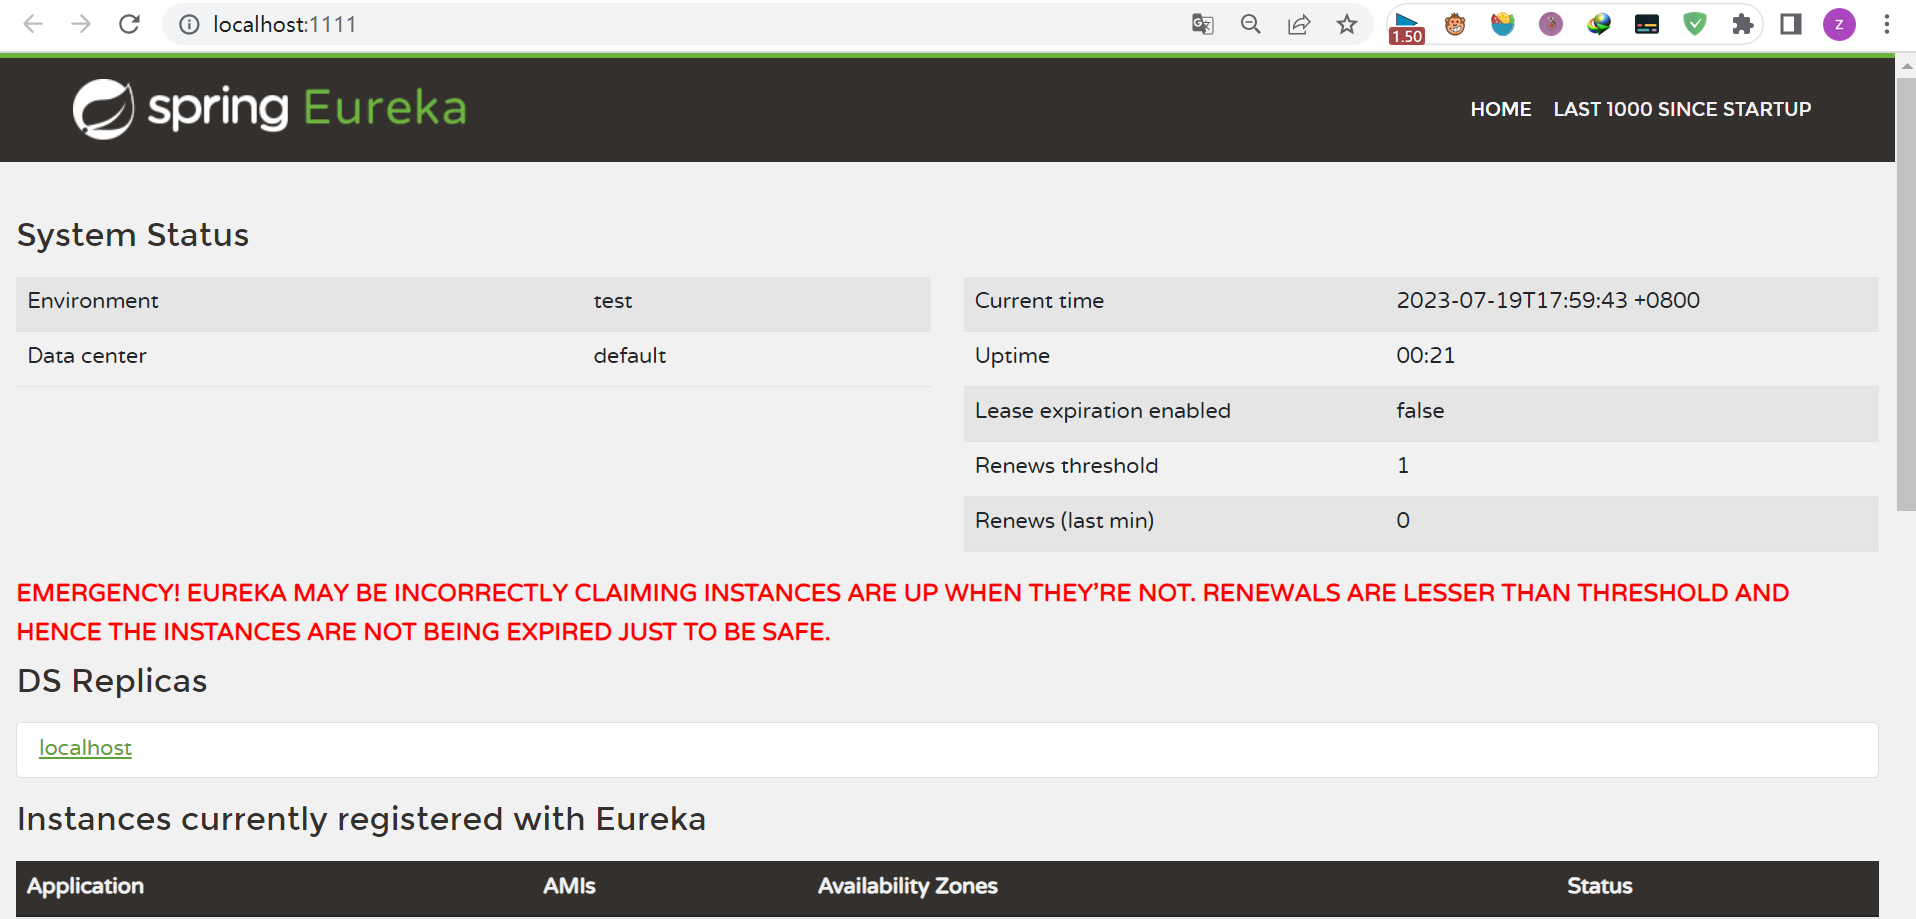Open LAST 1000 SINCE STARTUP page
Image resolution: width=1916 pixels, height=919 pixels.
click(1682, 109)
